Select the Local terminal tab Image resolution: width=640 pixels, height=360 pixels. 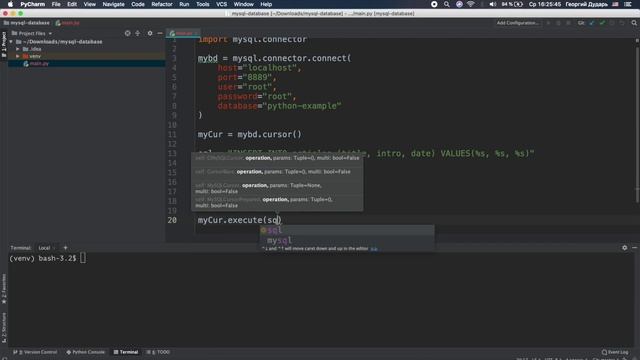[44, 248]
